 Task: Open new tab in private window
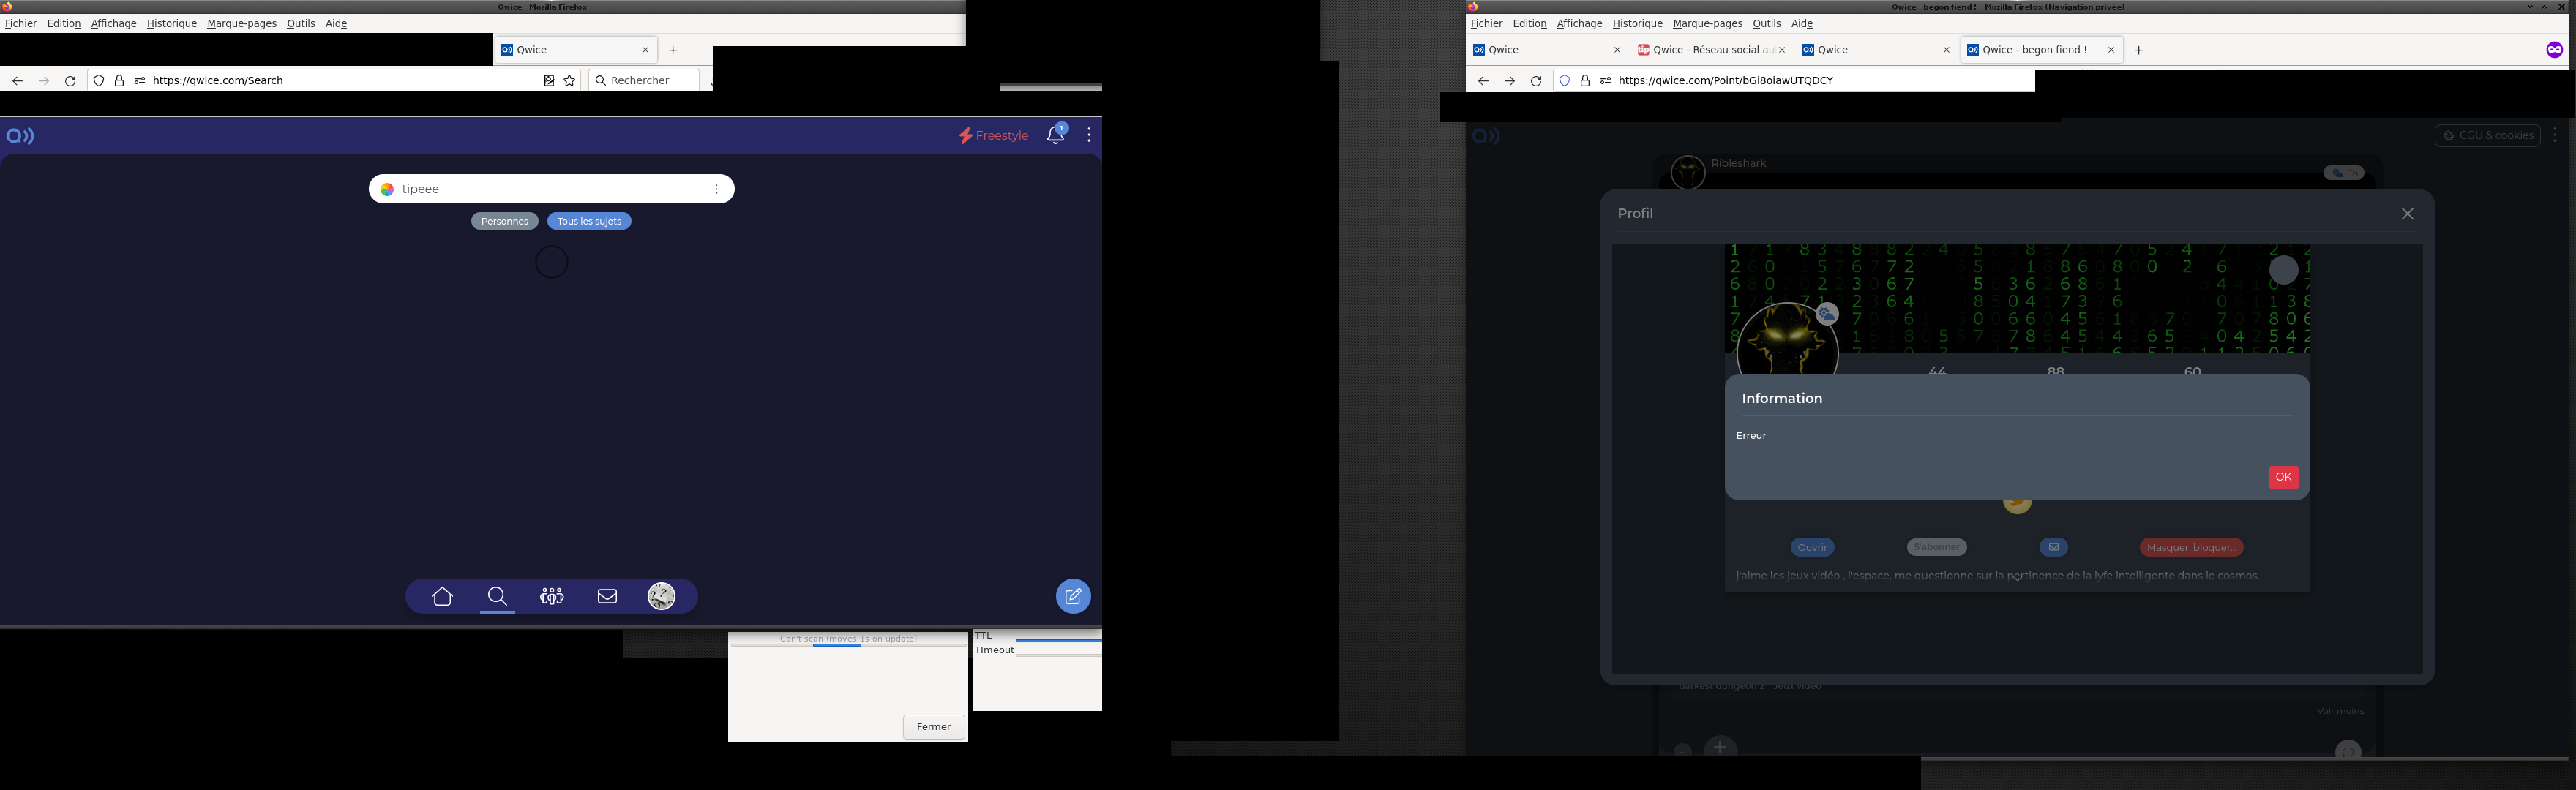coord(2139,50)
